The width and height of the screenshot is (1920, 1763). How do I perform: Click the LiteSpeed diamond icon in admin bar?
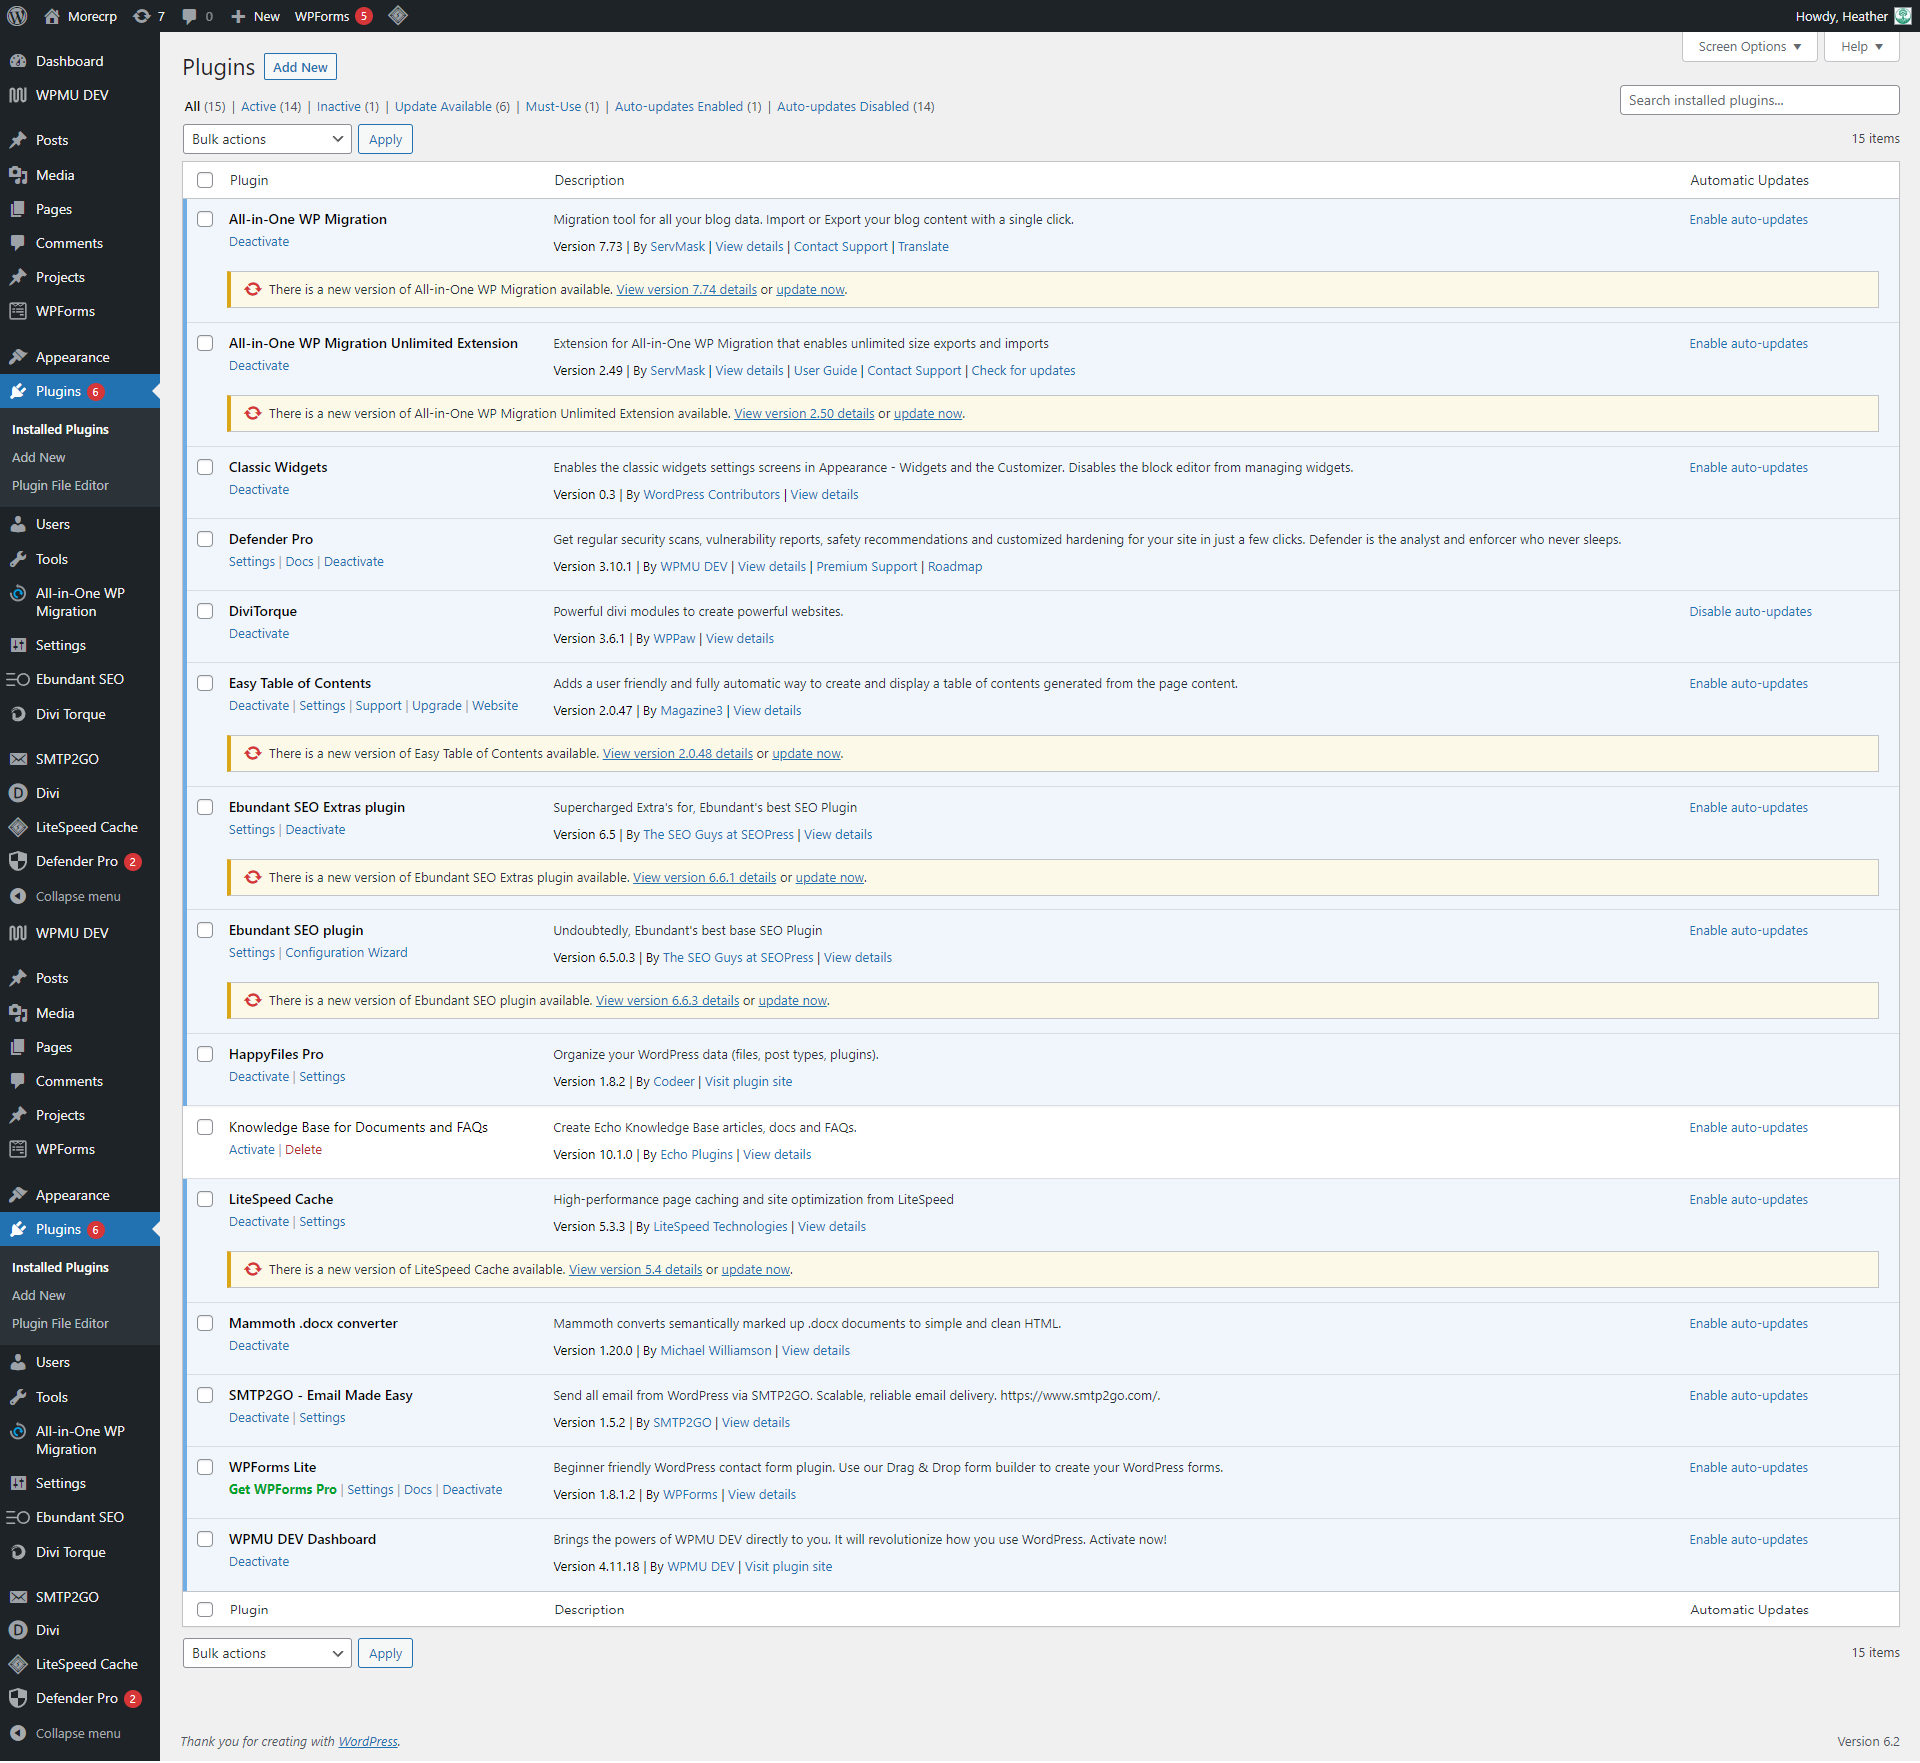[x=398, y=16]
